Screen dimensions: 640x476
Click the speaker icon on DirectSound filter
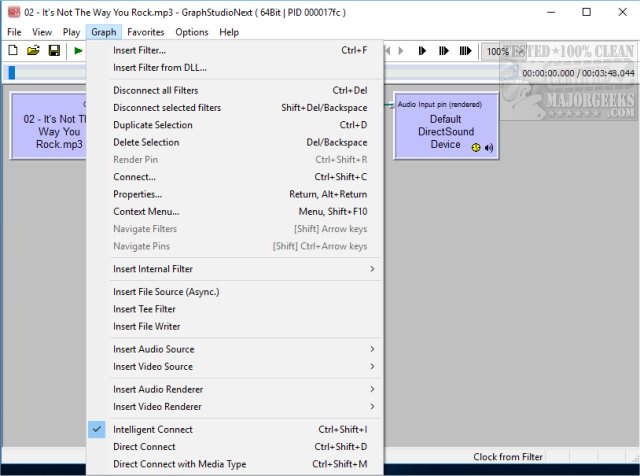489,147
